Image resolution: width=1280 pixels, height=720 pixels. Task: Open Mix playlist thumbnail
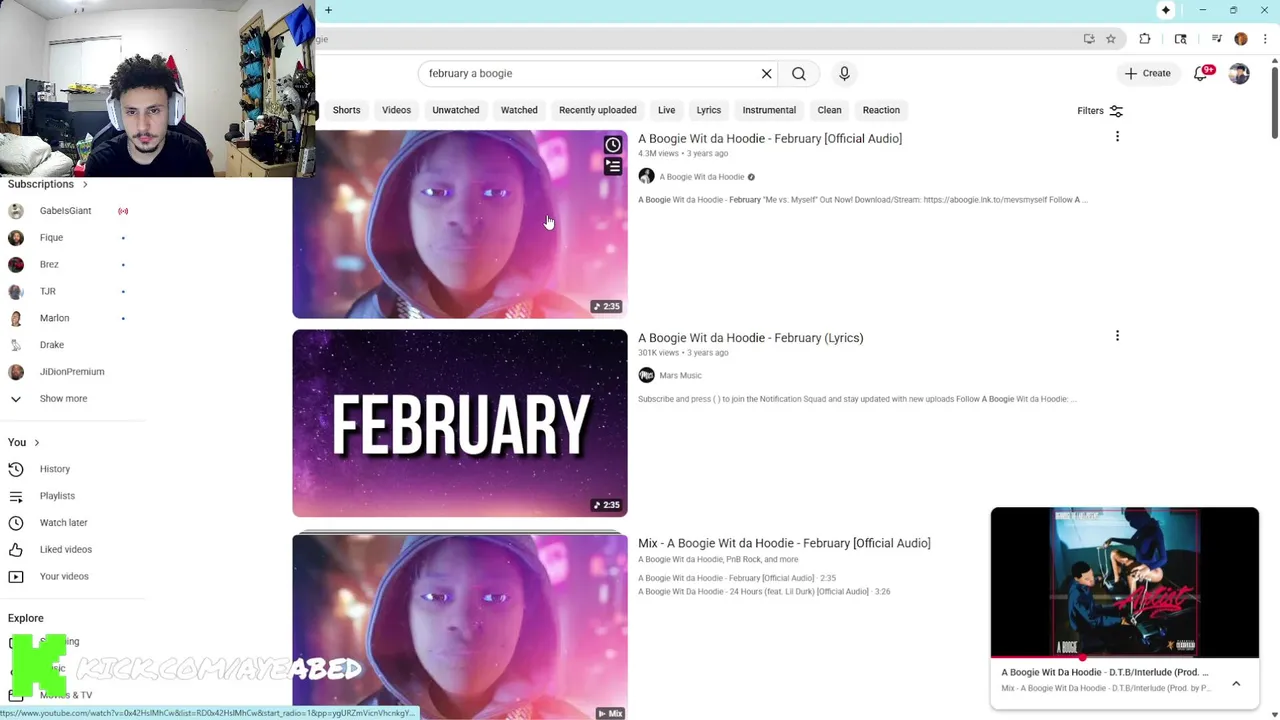pos(460,626)
